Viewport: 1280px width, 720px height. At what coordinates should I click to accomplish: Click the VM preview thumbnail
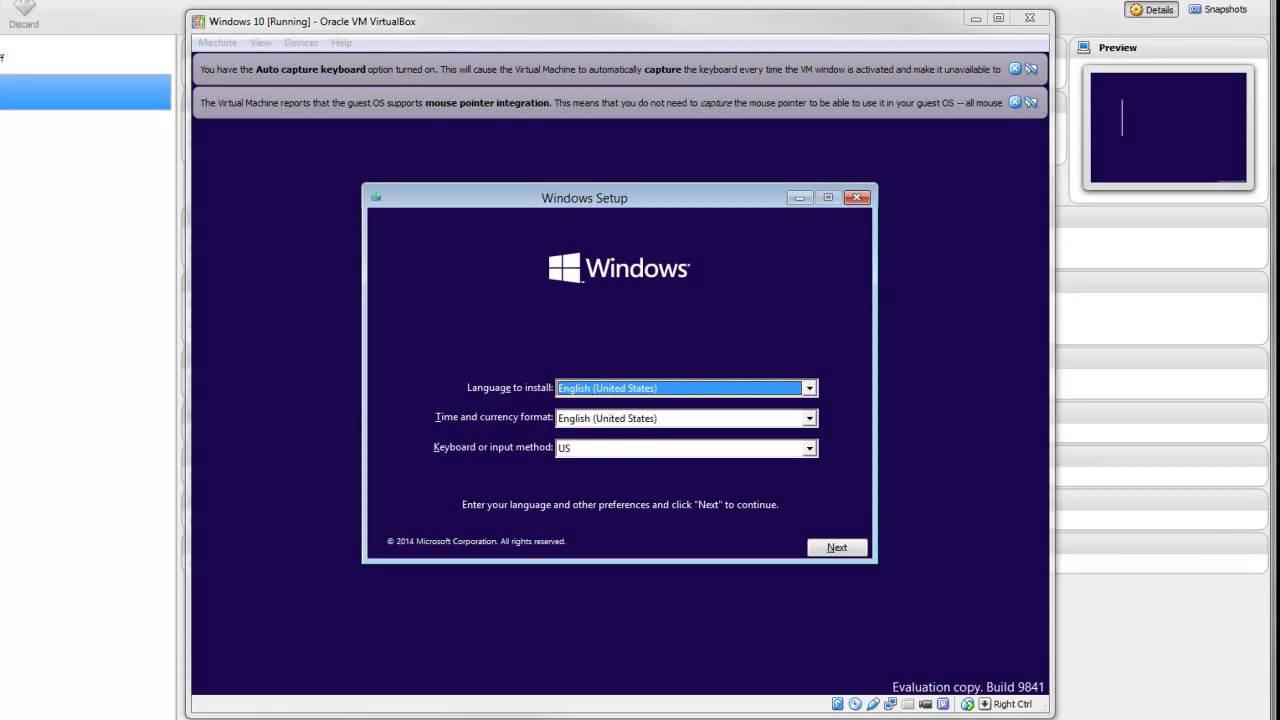pos(1168,128)
